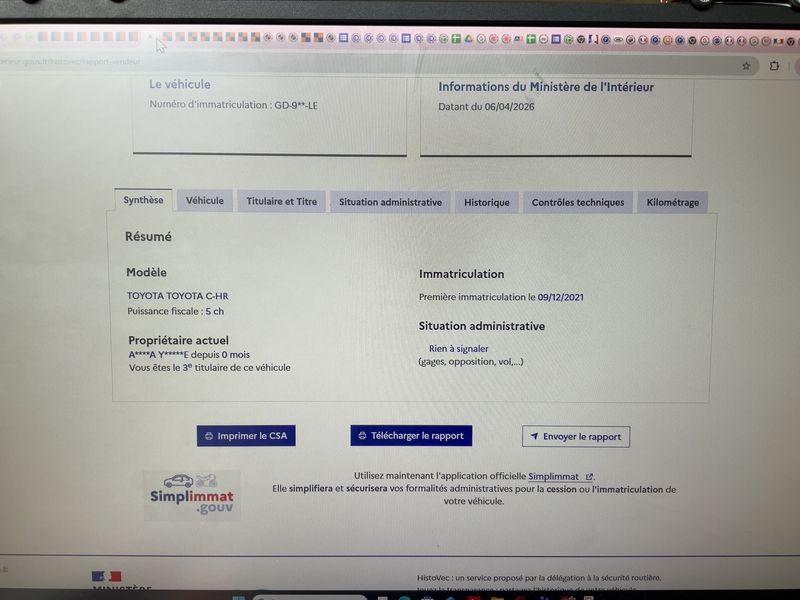Click the HistoVec footer description text

[539, 578]
